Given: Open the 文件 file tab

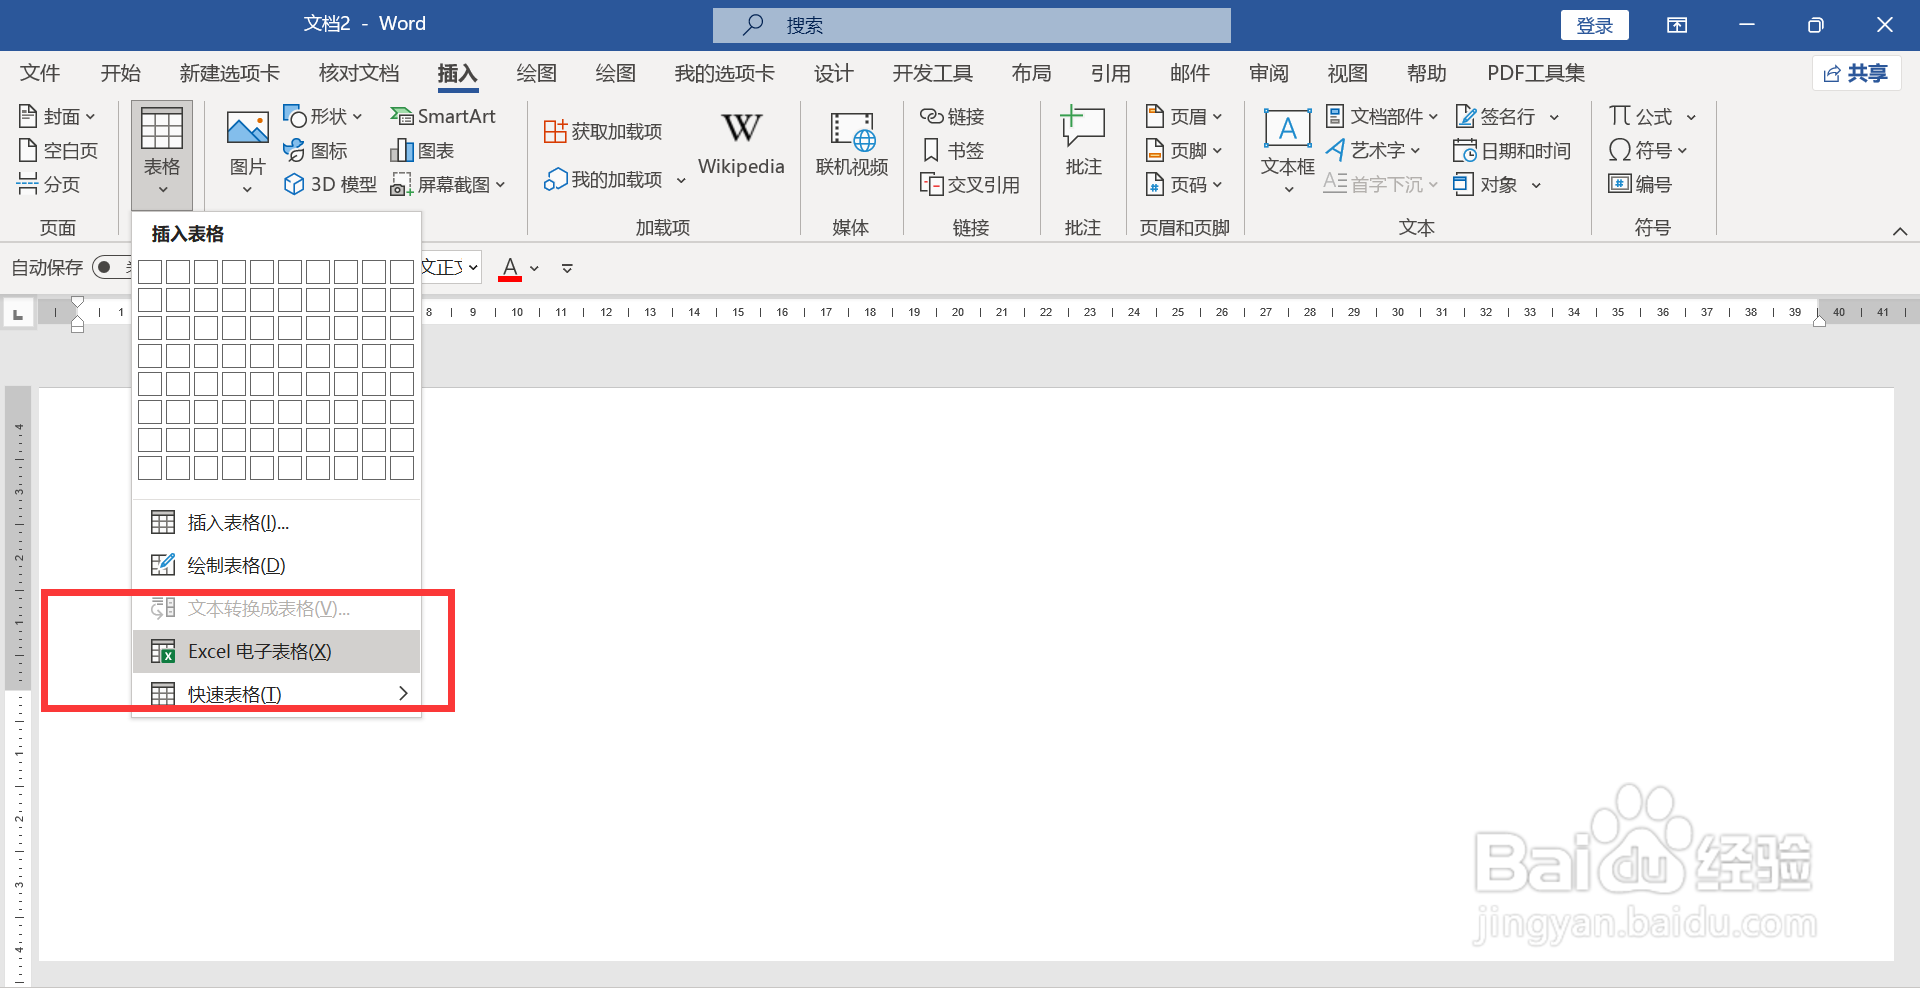Looking at the screenshot, I should pyautogui.click(x=40, y=74).
